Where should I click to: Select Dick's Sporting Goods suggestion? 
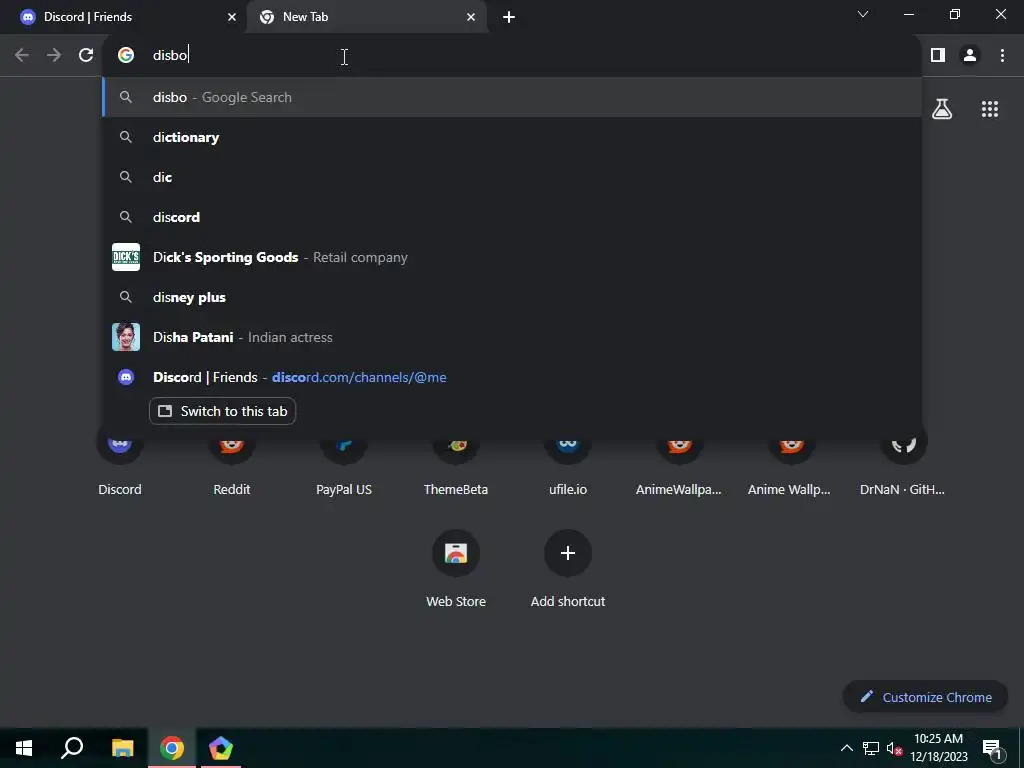coord(511,257)
